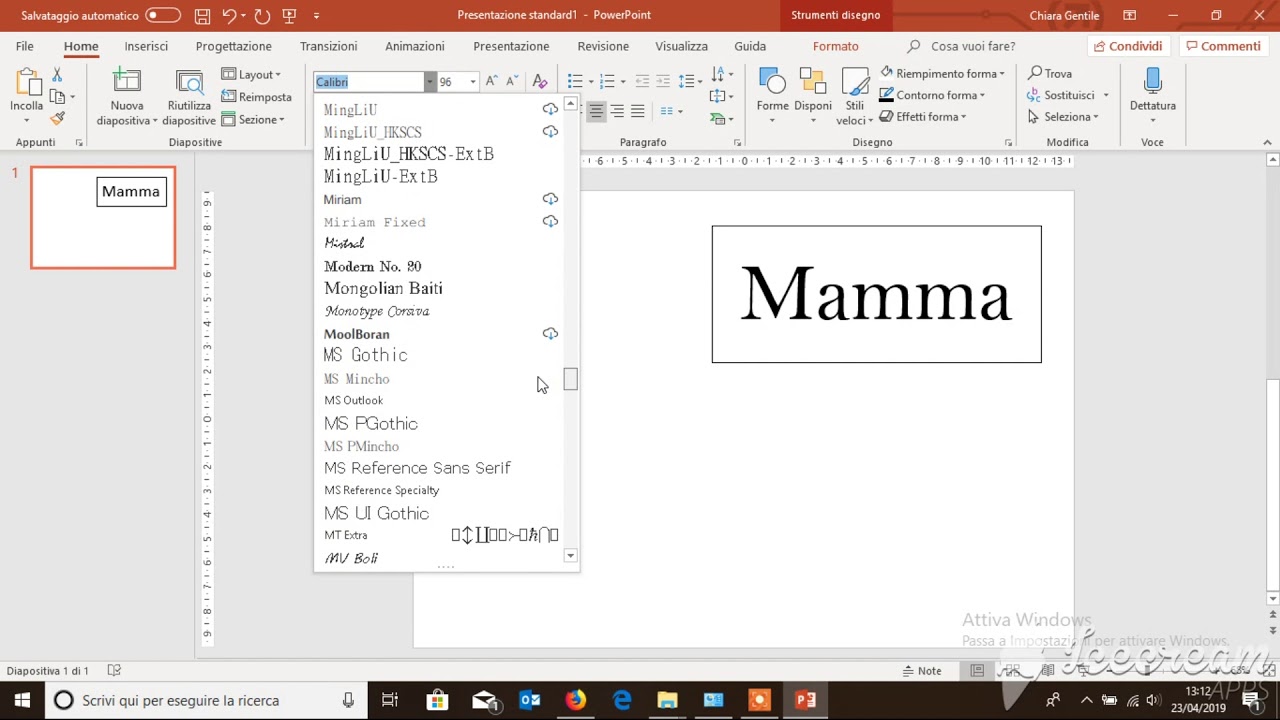Click the Stili veloci icon

[855, 83]
